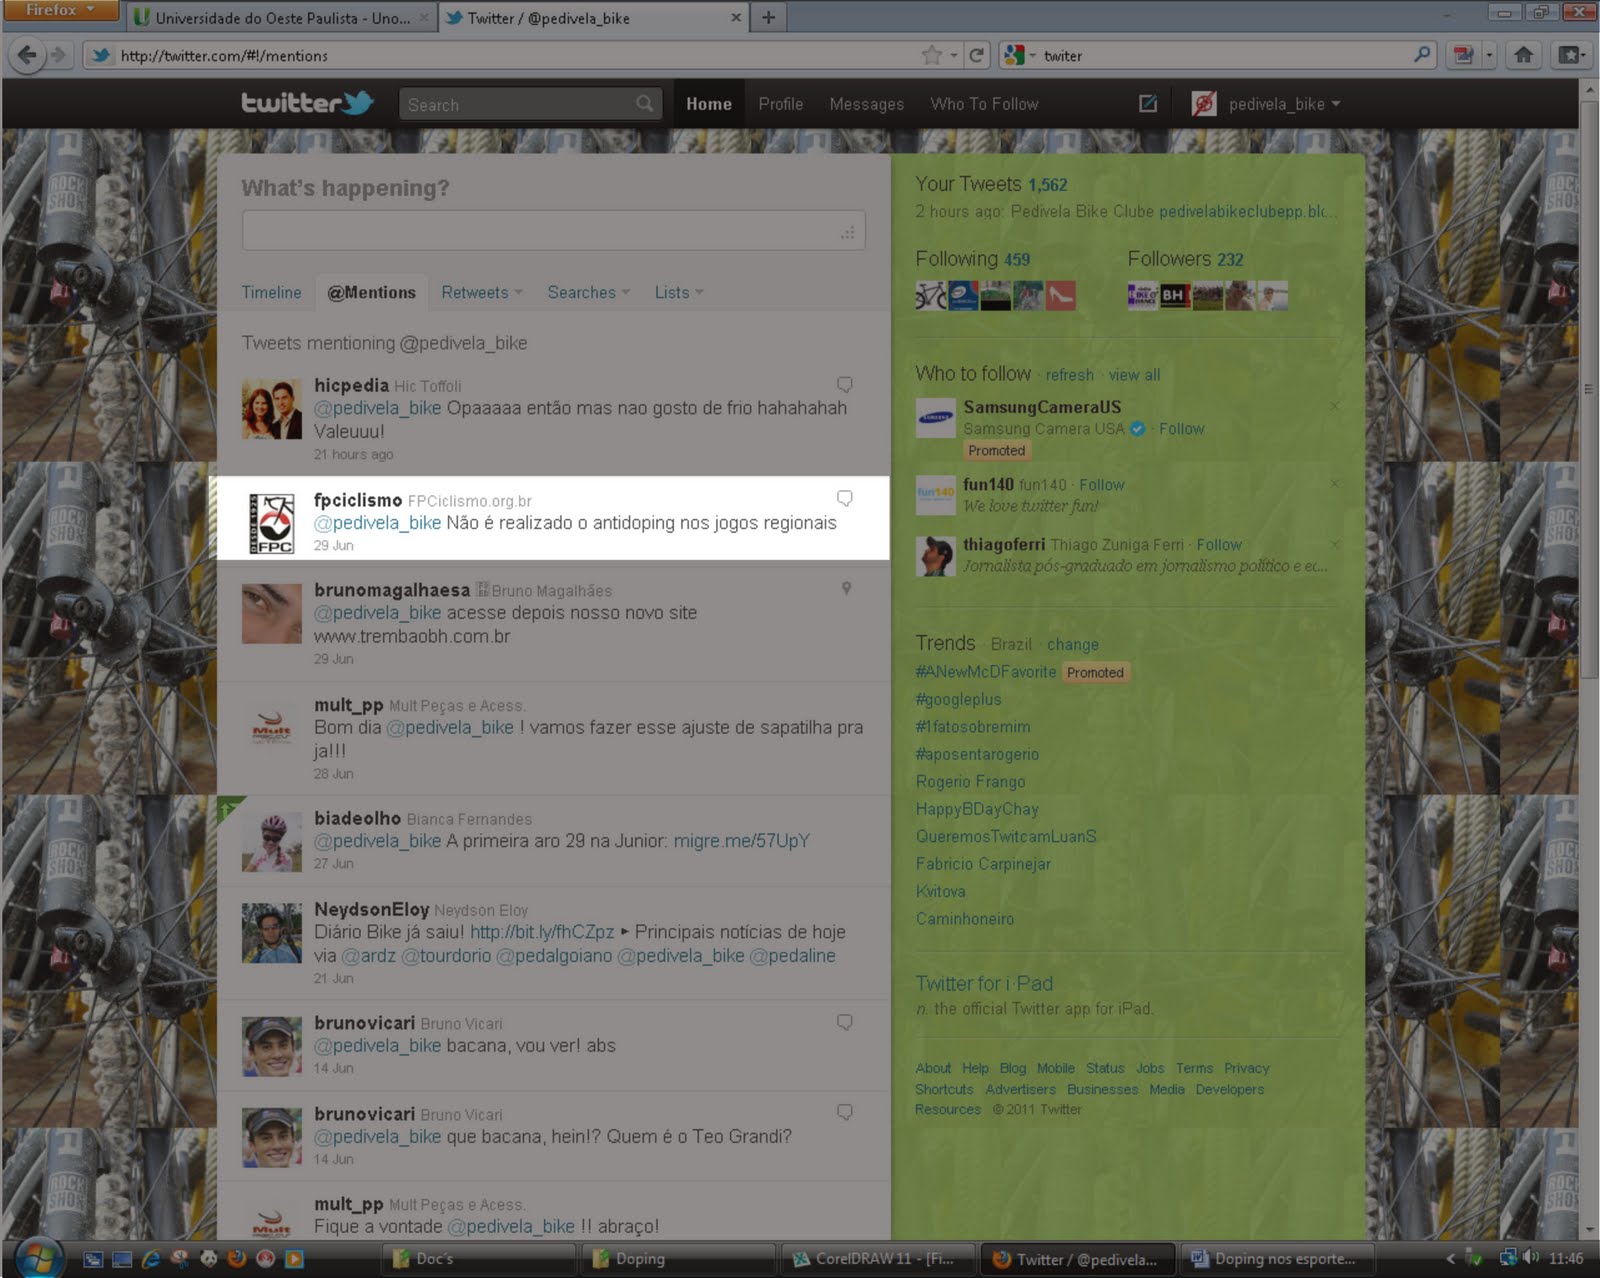This screenshot has height=1278, width=1600.
Task: Click the volume speaker tray icon
Action: (1531, 1258)
